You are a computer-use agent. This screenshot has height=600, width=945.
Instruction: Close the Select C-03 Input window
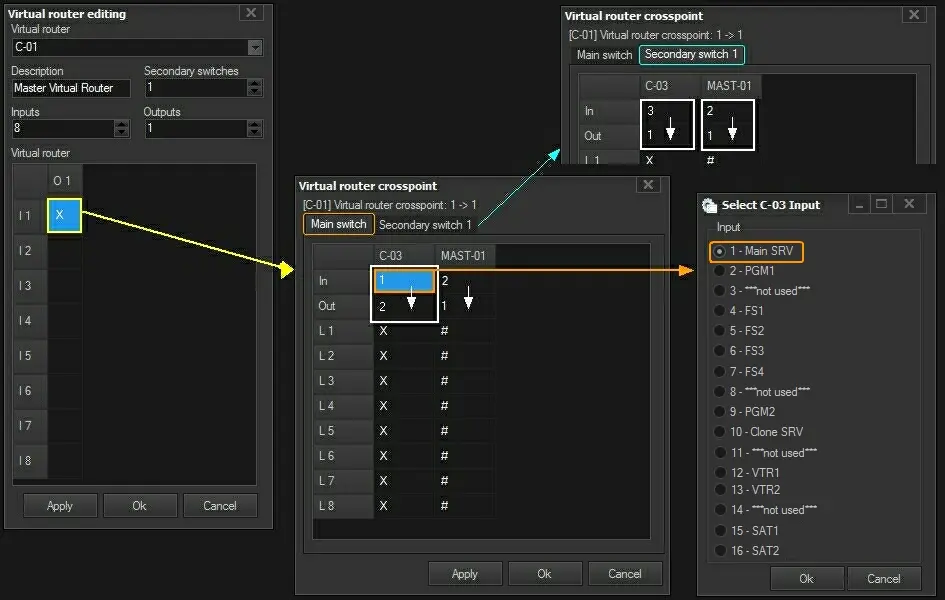click(x=908, y=204)
